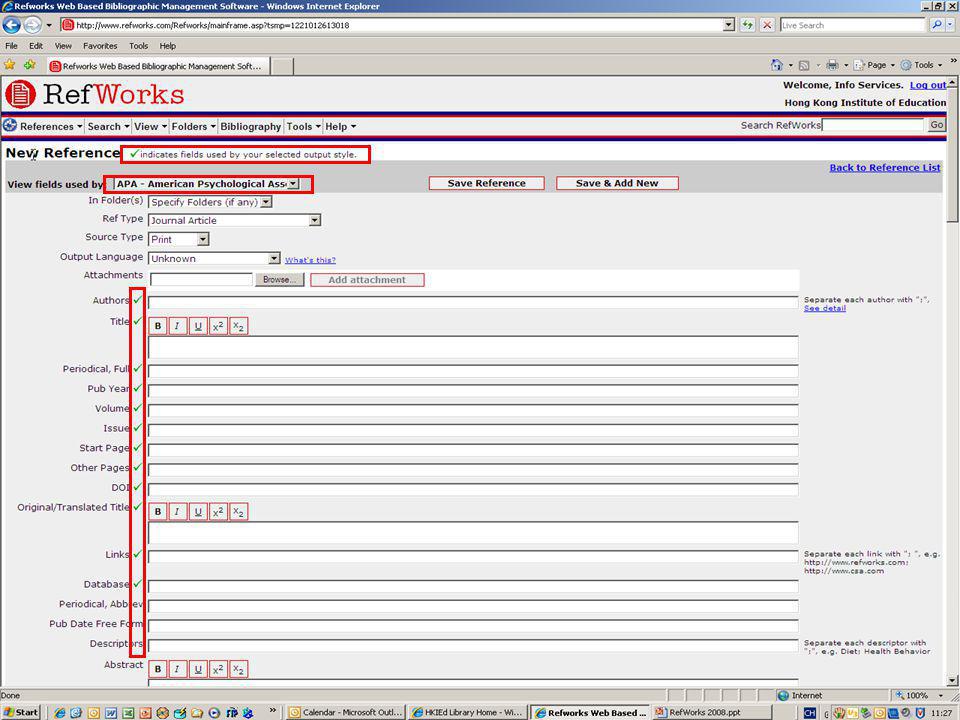Switch to Calendar - Microsoft Outlook taskbar item
Viewport: 960px width, 720px height.
[x=346, y=712]
